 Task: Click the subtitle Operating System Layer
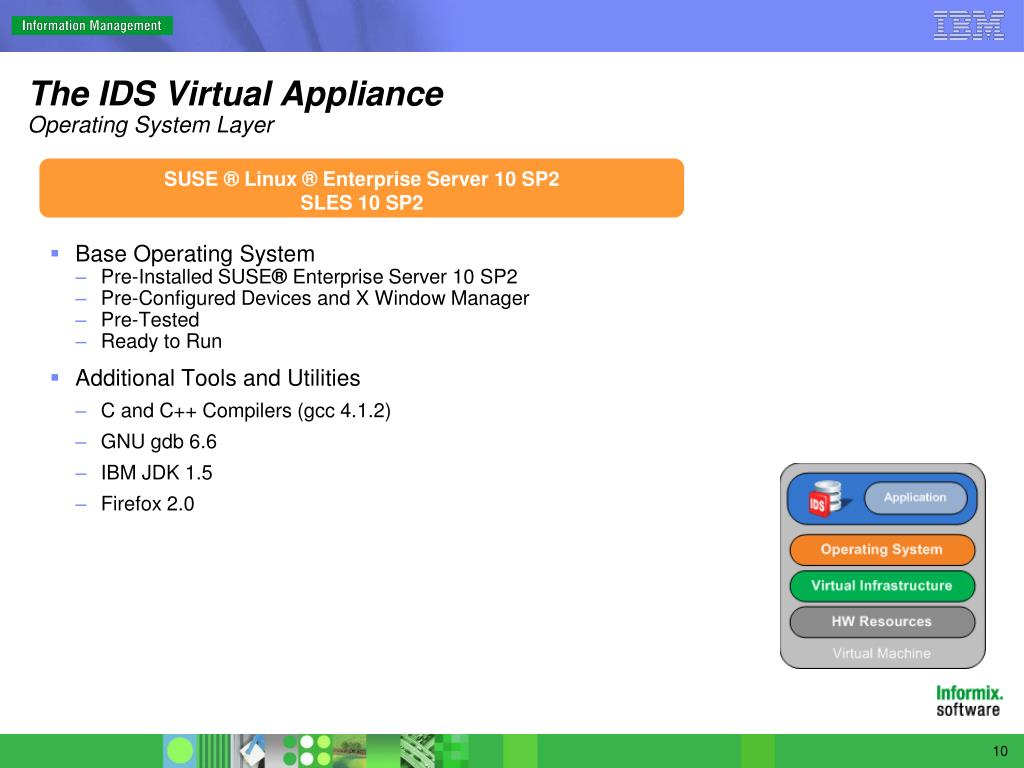(x=152, y=125)
